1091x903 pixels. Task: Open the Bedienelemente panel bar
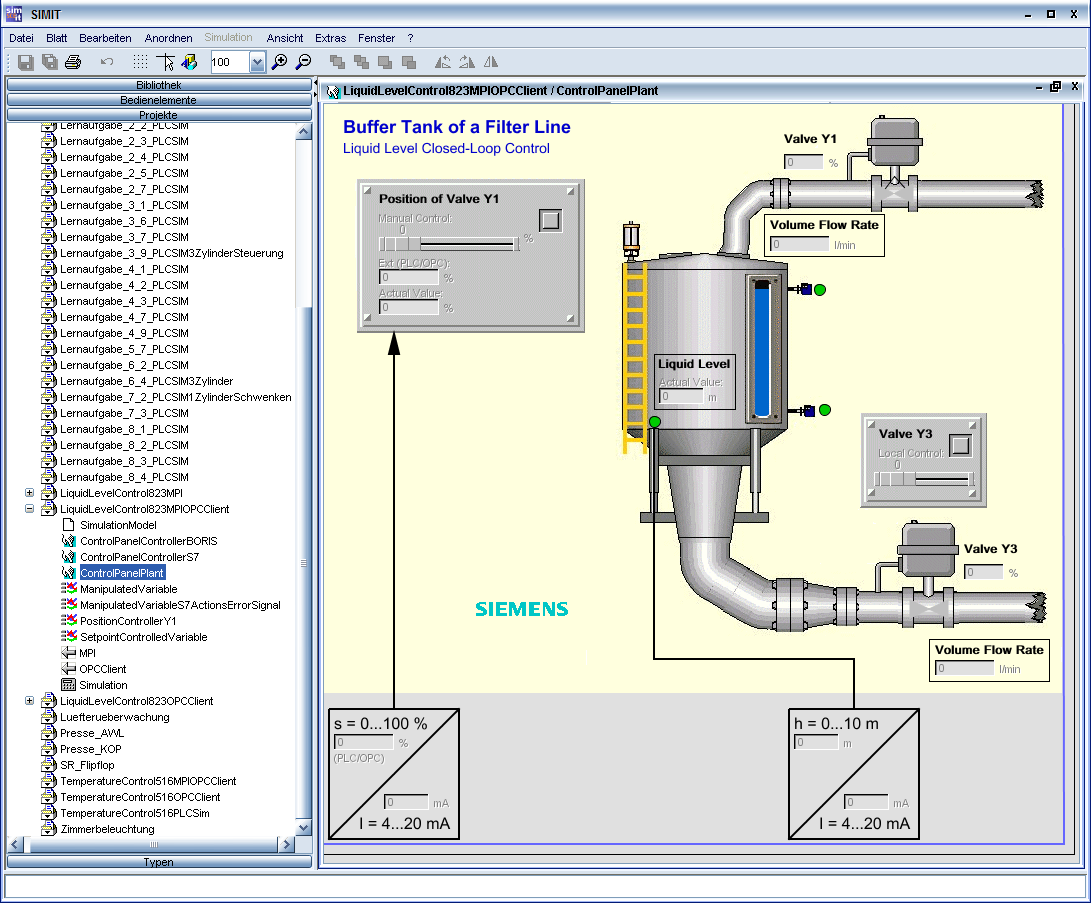tap(159, 100)
